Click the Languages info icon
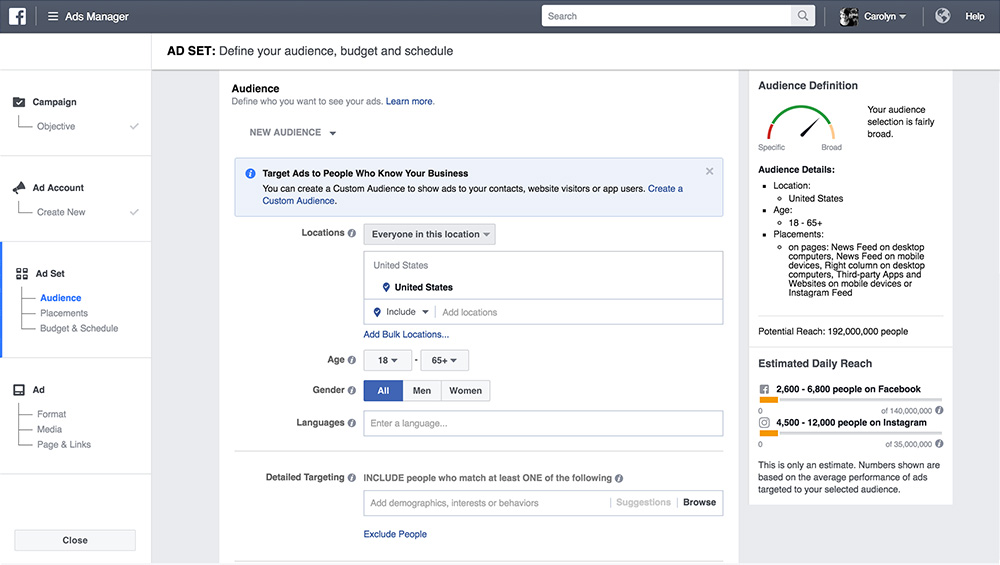Screen dimensions: 1000x565 point(351,423)
